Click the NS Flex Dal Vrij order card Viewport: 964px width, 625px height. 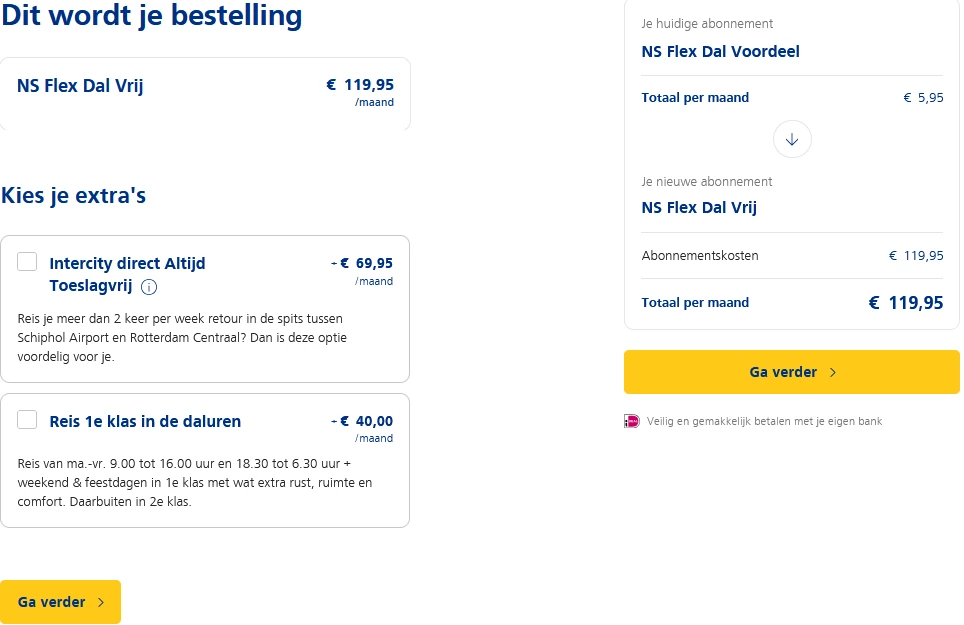point(205,93)
